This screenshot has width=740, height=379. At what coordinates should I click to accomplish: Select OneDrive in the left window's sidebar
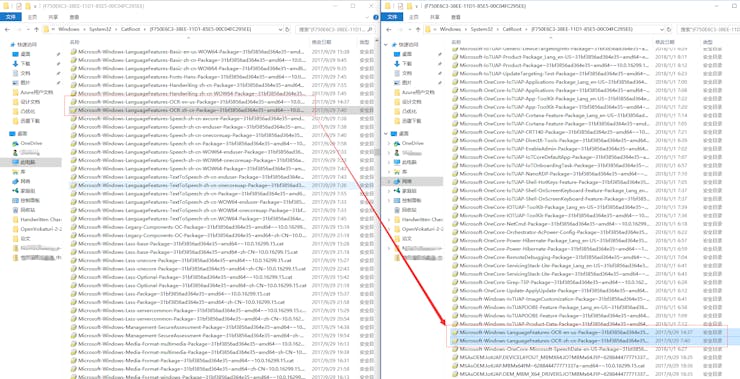(x=28, y=143)
